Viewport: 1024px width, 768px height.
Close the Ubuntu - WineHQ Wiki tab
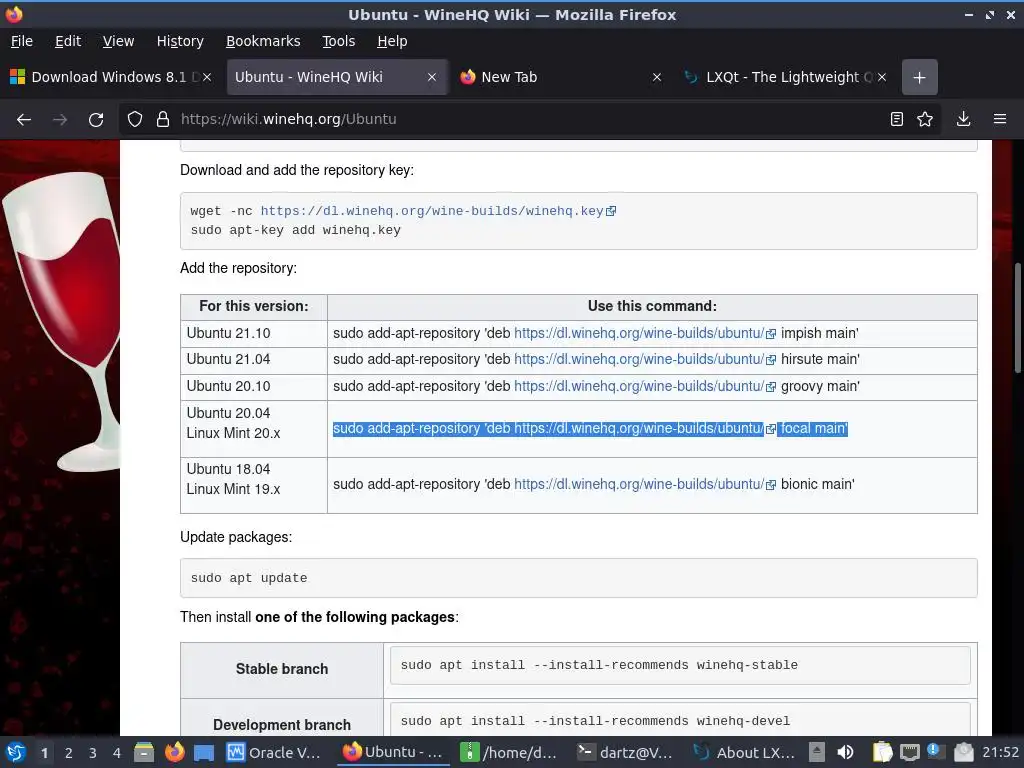point(432,77)
